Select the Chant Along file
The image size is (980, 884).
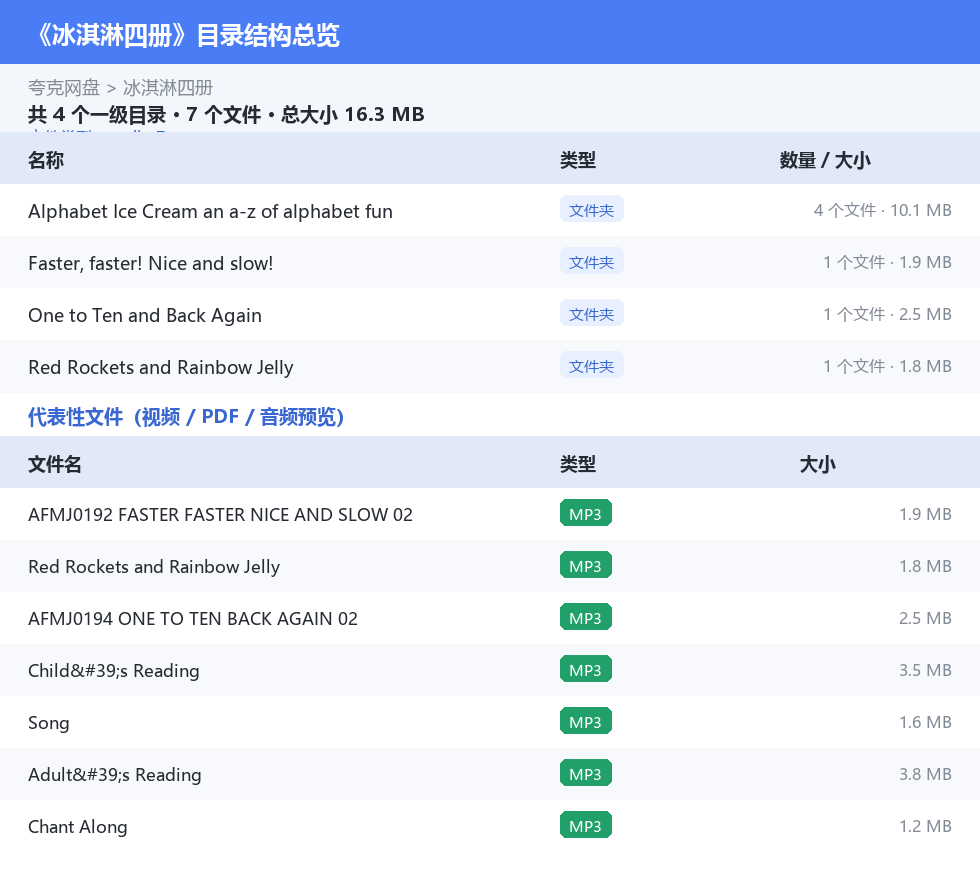(x=490, y=825)
